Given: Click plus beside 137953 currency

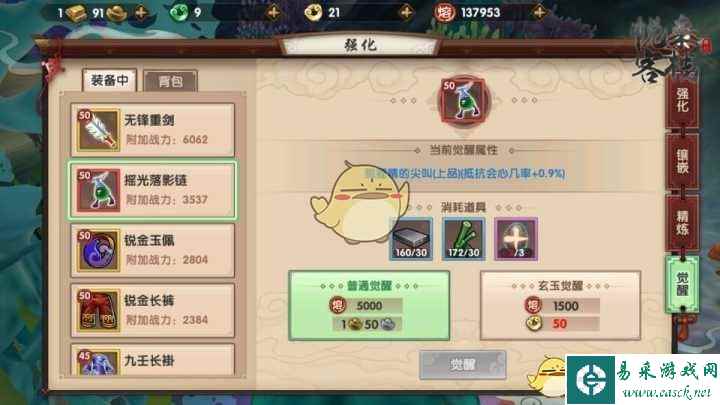Looking at the screenshot, I should [540, 12].
